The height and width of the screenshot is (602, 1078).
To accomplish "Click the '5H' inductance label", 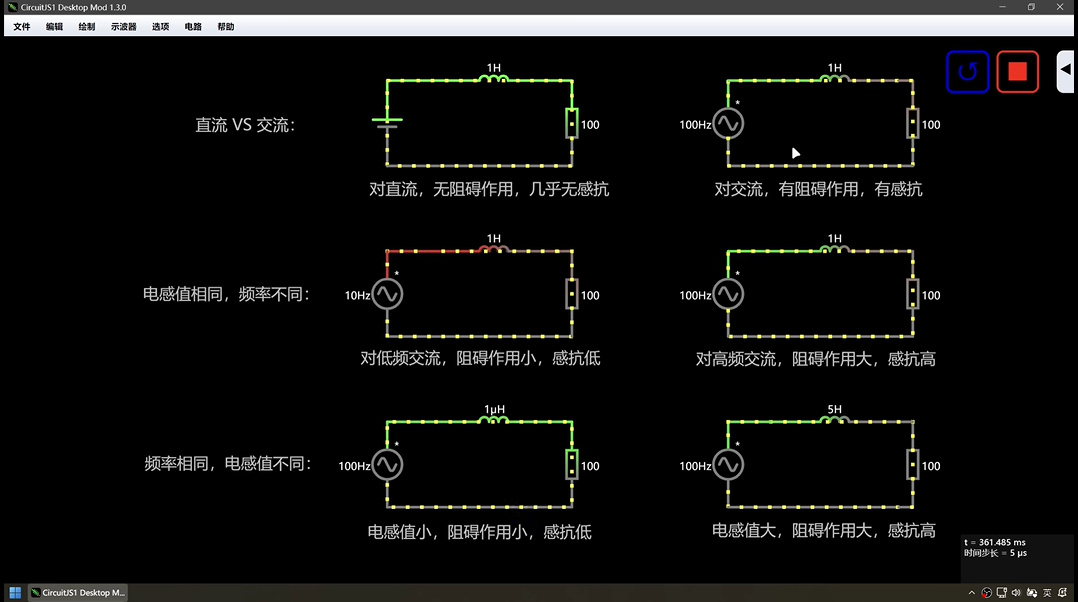I will pyautogui.click(x=835, y=409).
